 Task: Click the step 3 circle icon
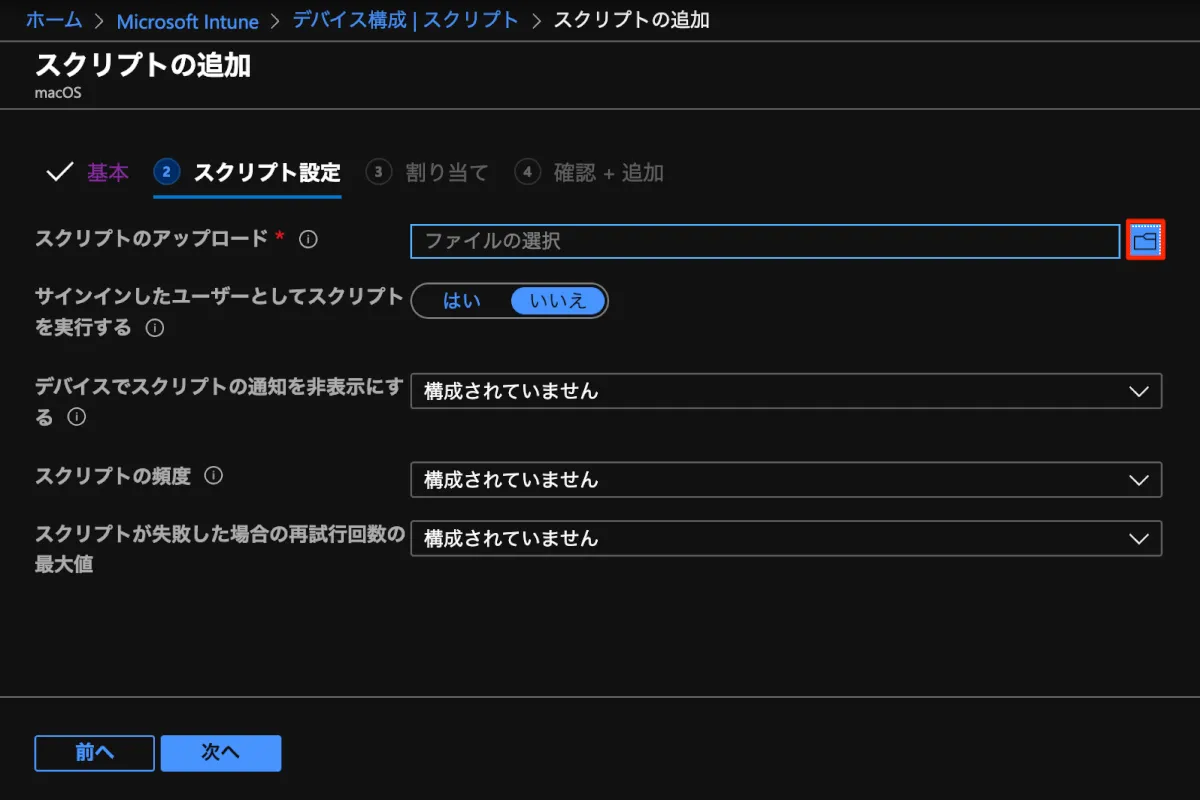tap(378, 172)
